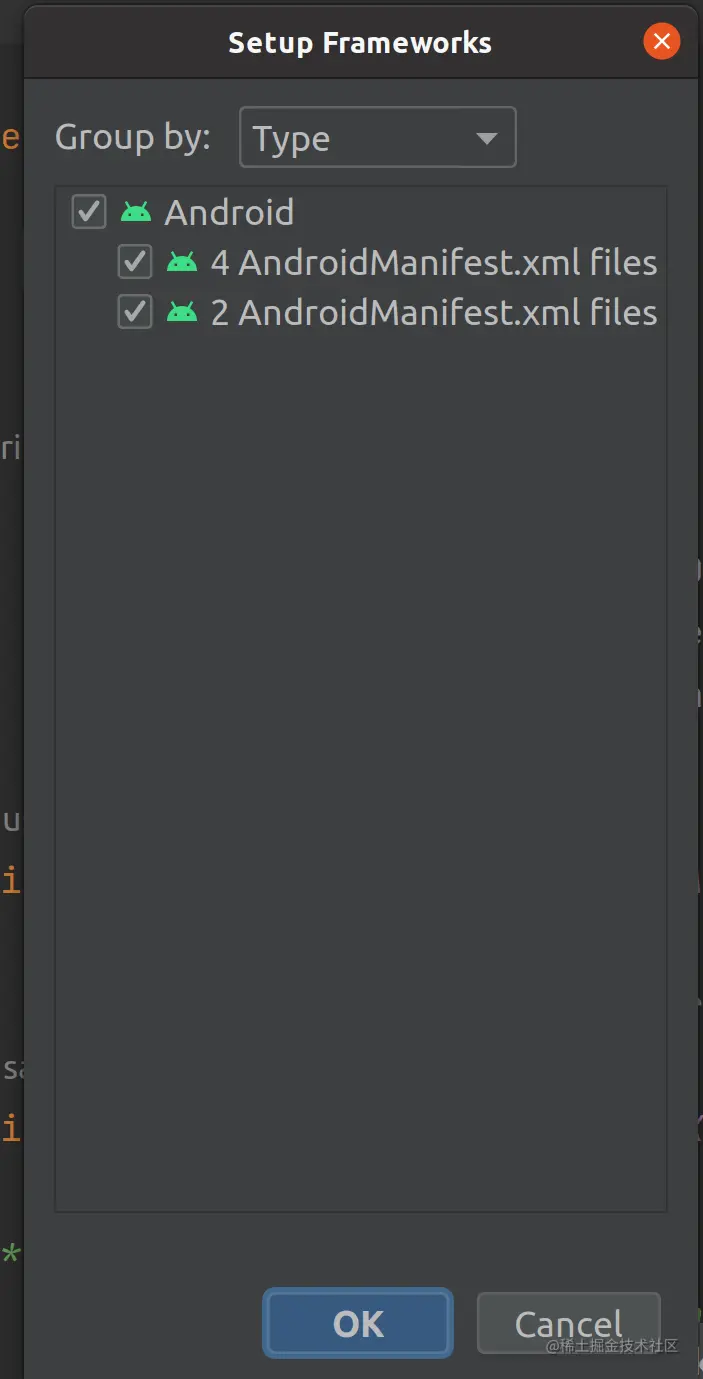Select the Android tree node label

pyautogui.click(x=229, y=212)
